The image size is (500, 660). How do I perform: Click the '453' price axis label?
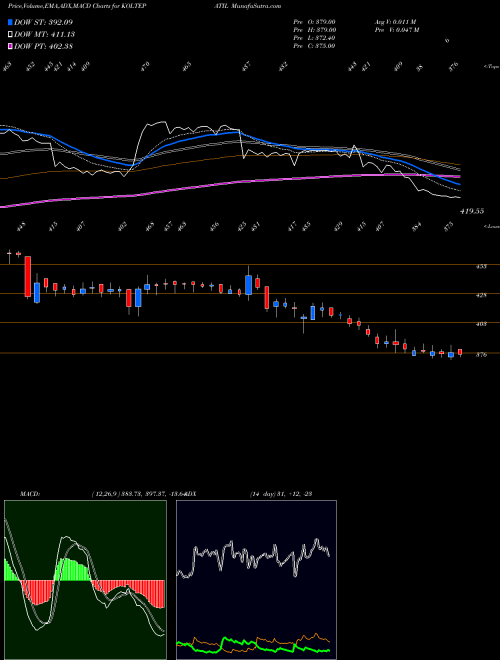481,266
